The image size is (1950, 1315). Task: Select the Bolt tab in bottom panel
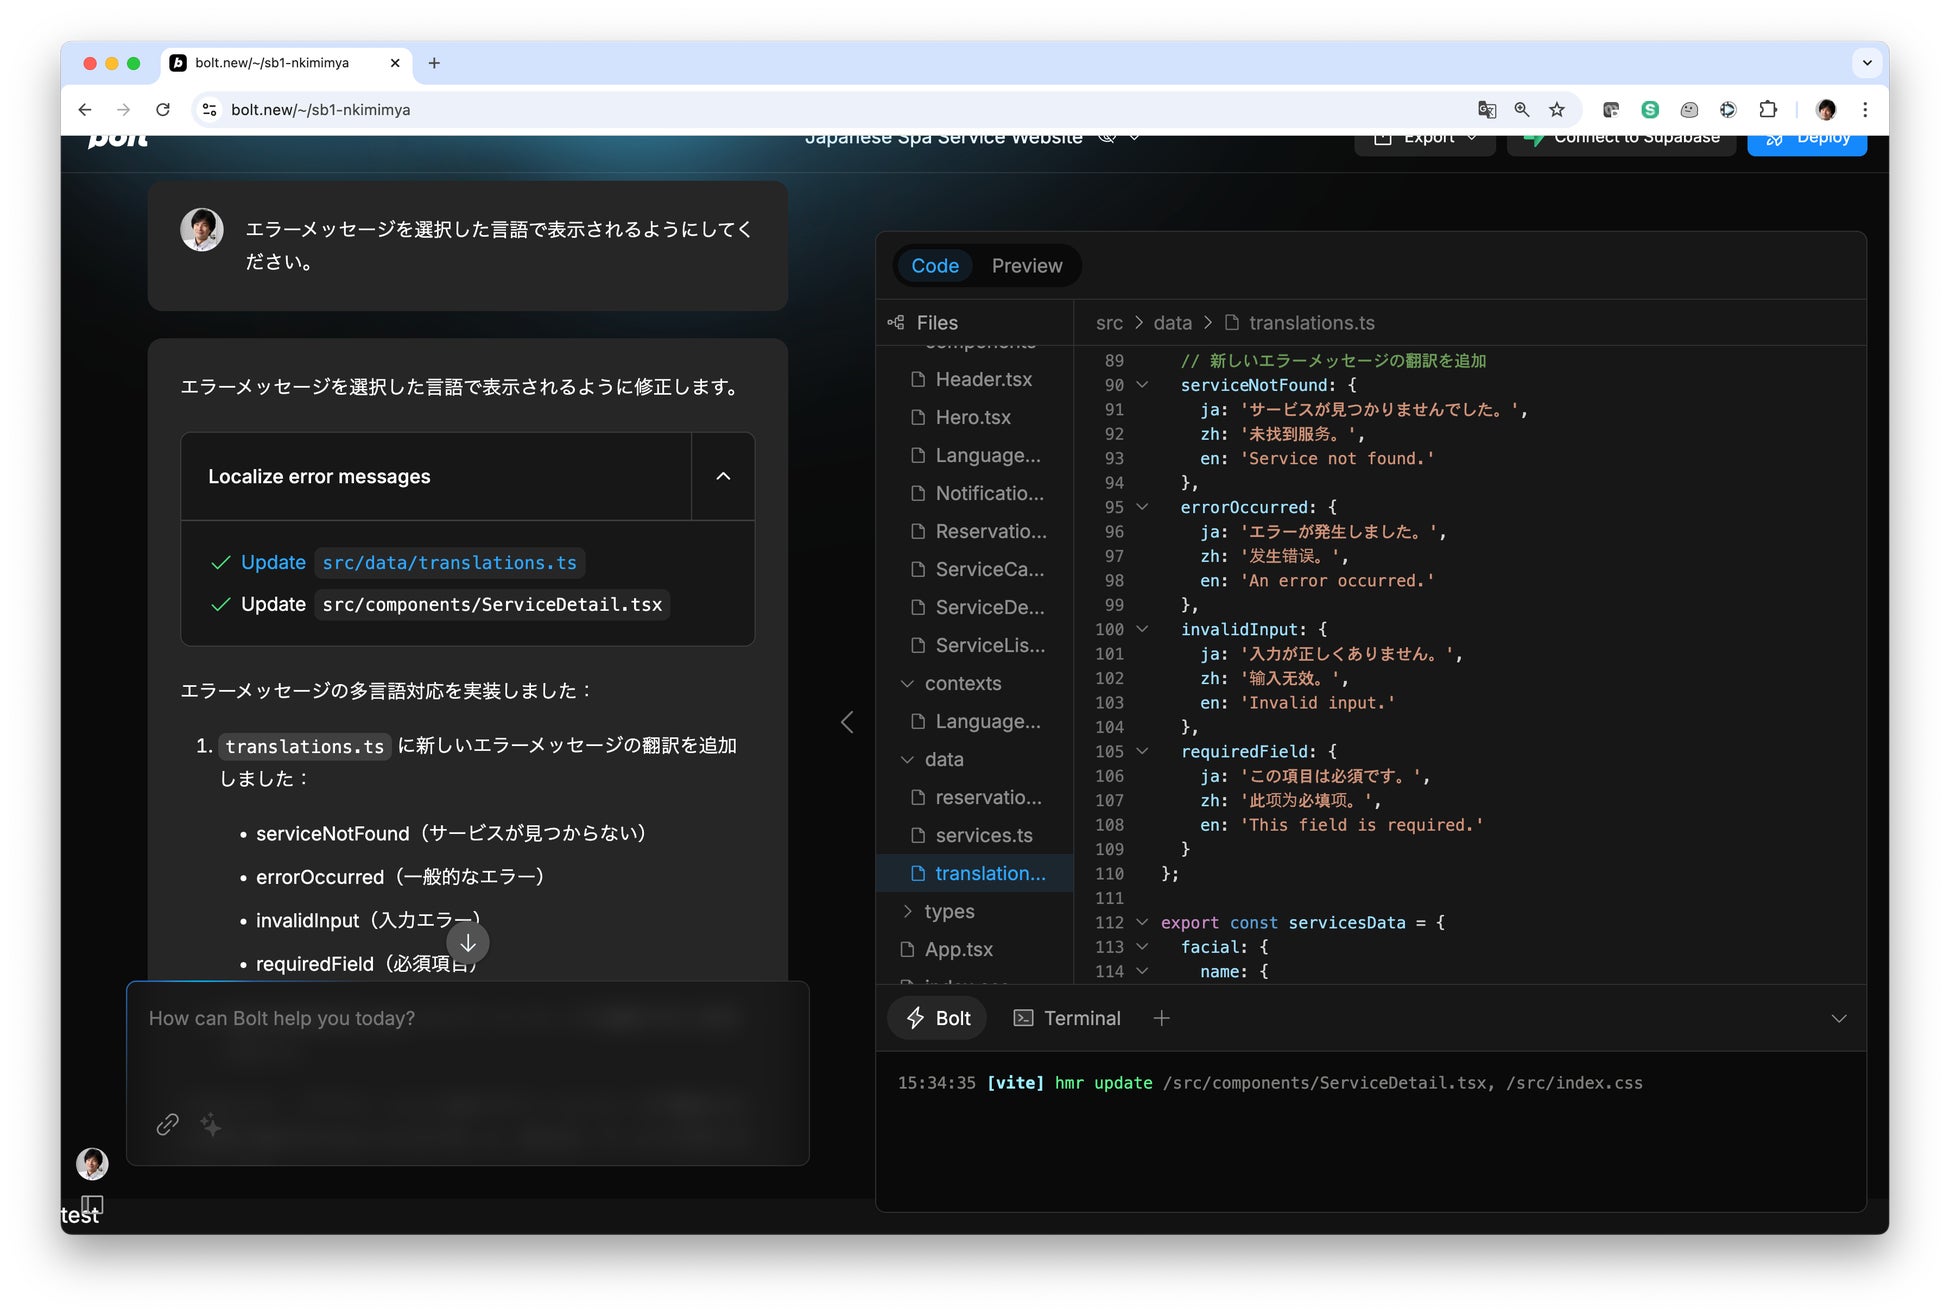[x=938, y=1018]
